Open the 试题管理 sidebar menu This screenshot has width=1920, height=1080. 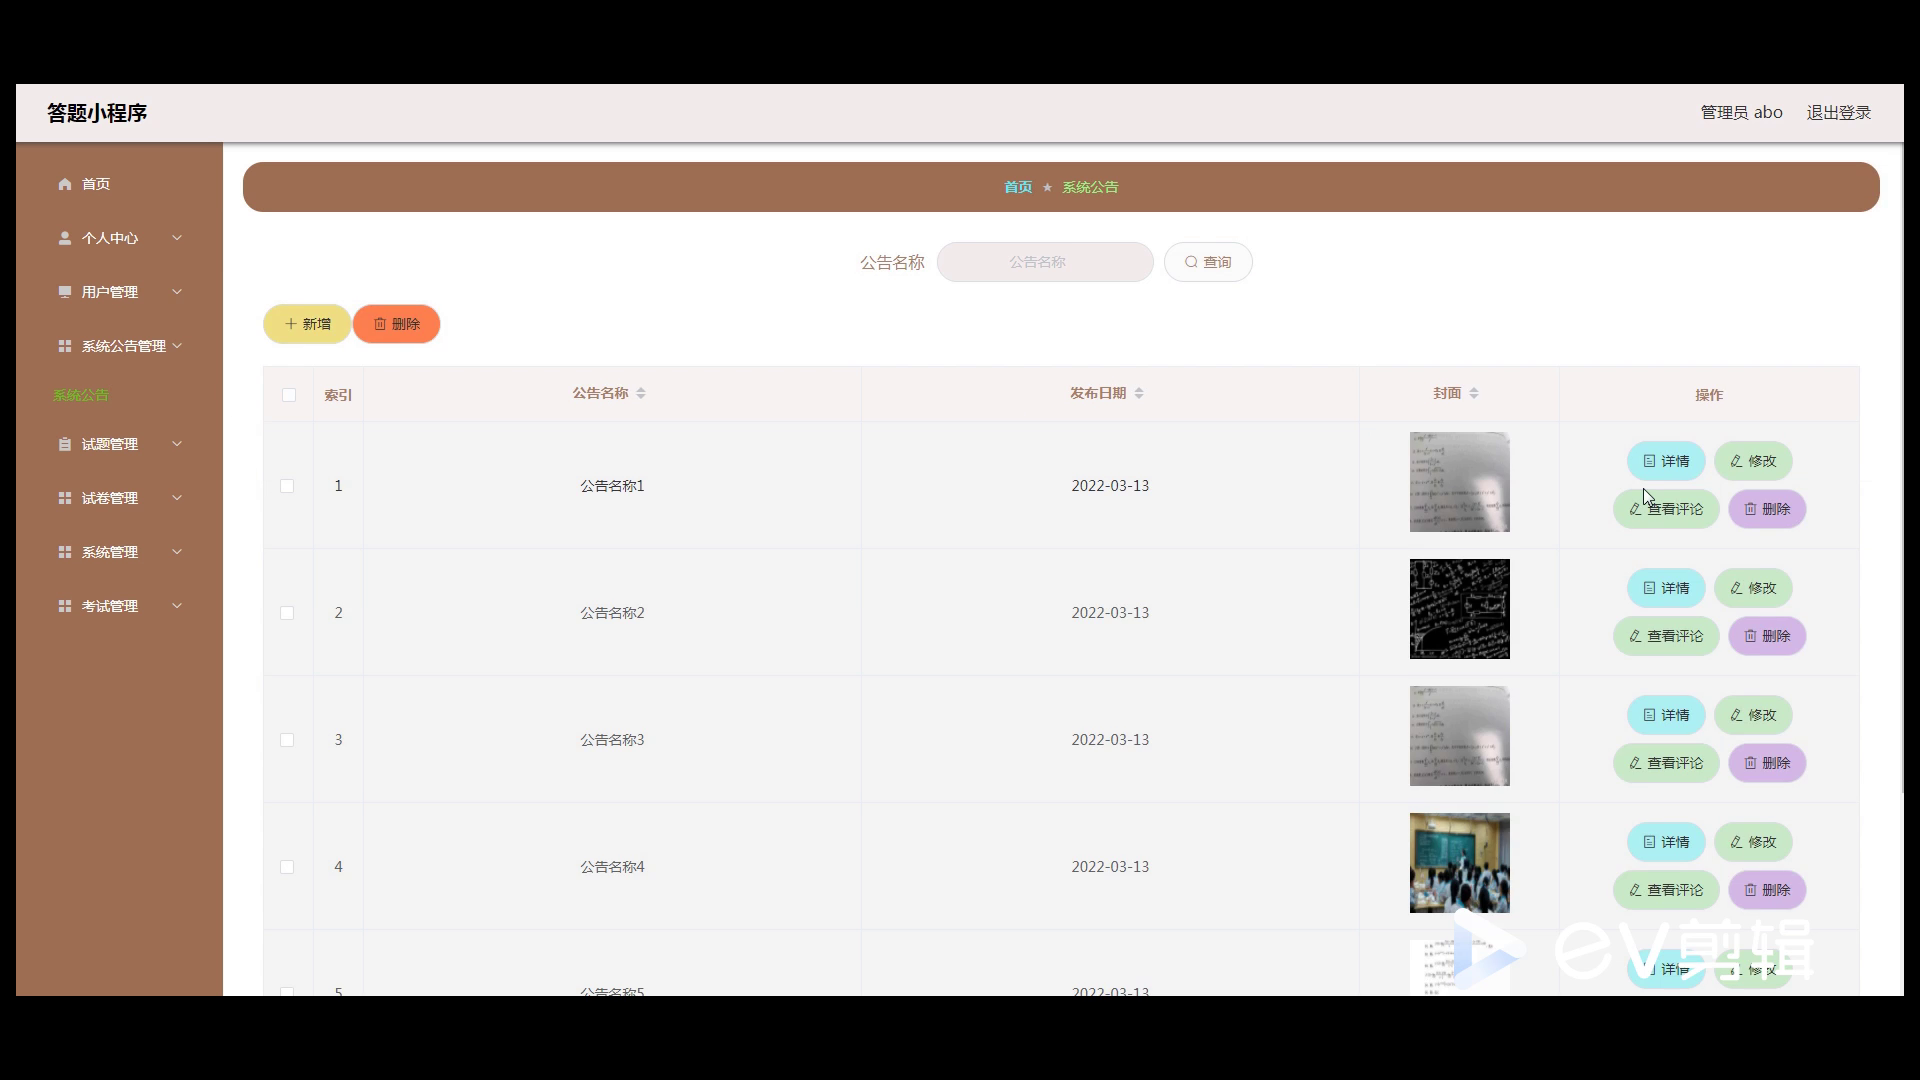coord(119,444)
